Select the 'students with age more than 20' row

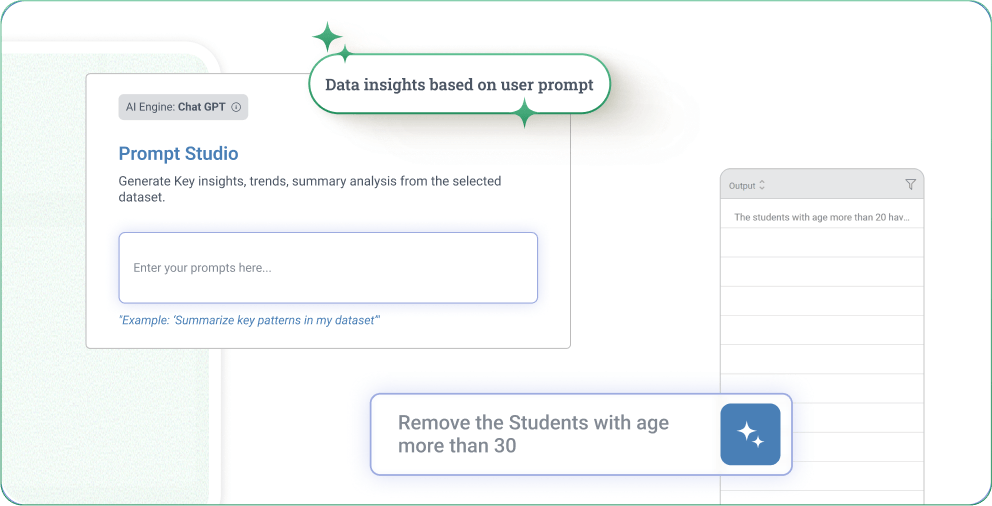pyautogui.click(x=822, y=216)
